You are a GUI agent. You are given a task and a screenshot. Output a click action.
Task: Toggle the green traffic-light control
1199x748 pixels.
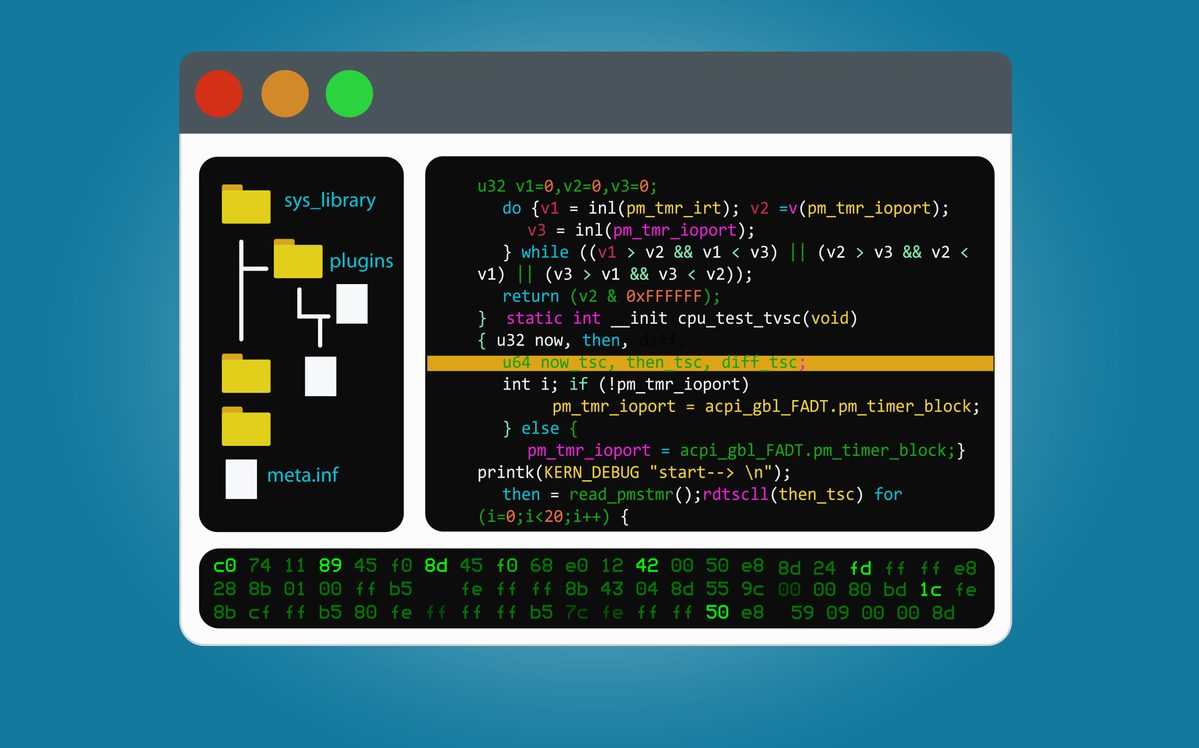point(349,93)
